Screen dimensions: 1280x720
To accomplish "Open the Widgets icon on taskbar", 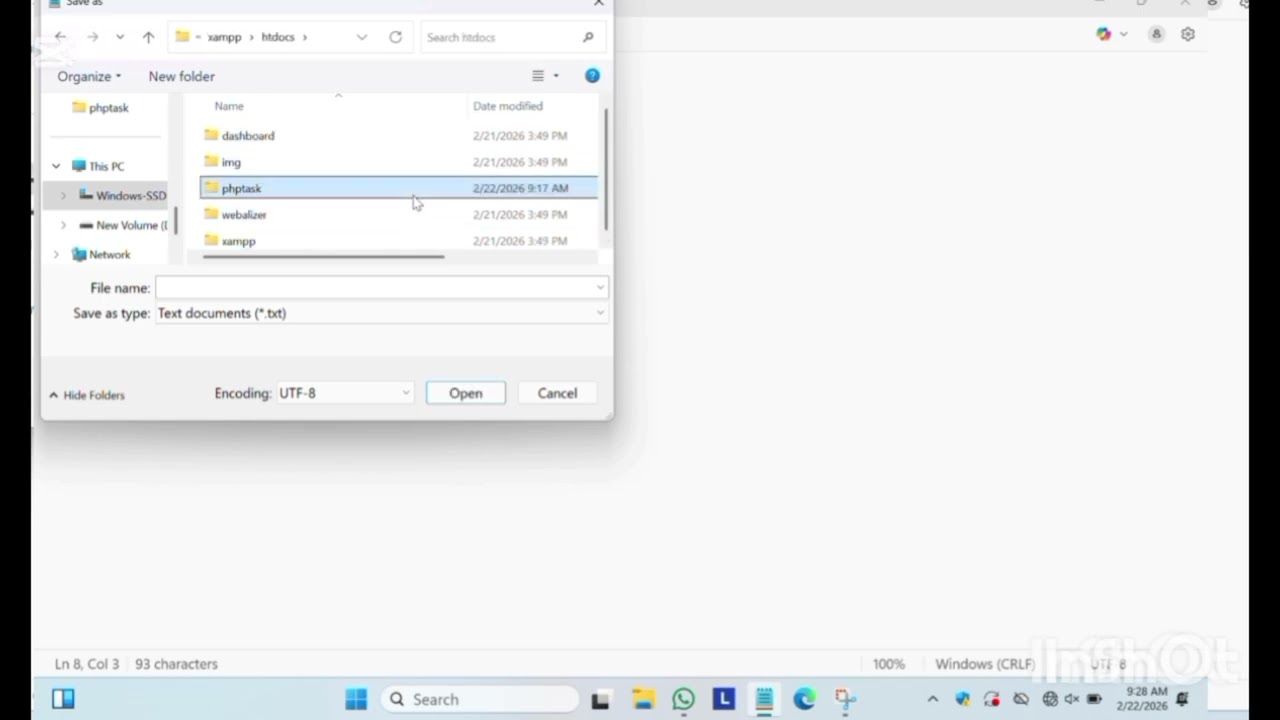I will click(x=63, y=699).
